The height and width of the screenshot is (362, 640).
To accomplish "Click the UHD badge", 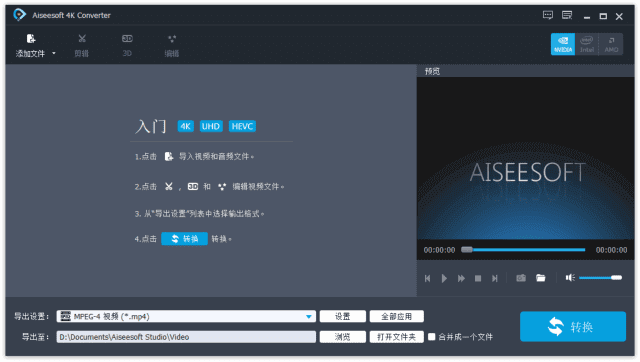I will (211, 127).
